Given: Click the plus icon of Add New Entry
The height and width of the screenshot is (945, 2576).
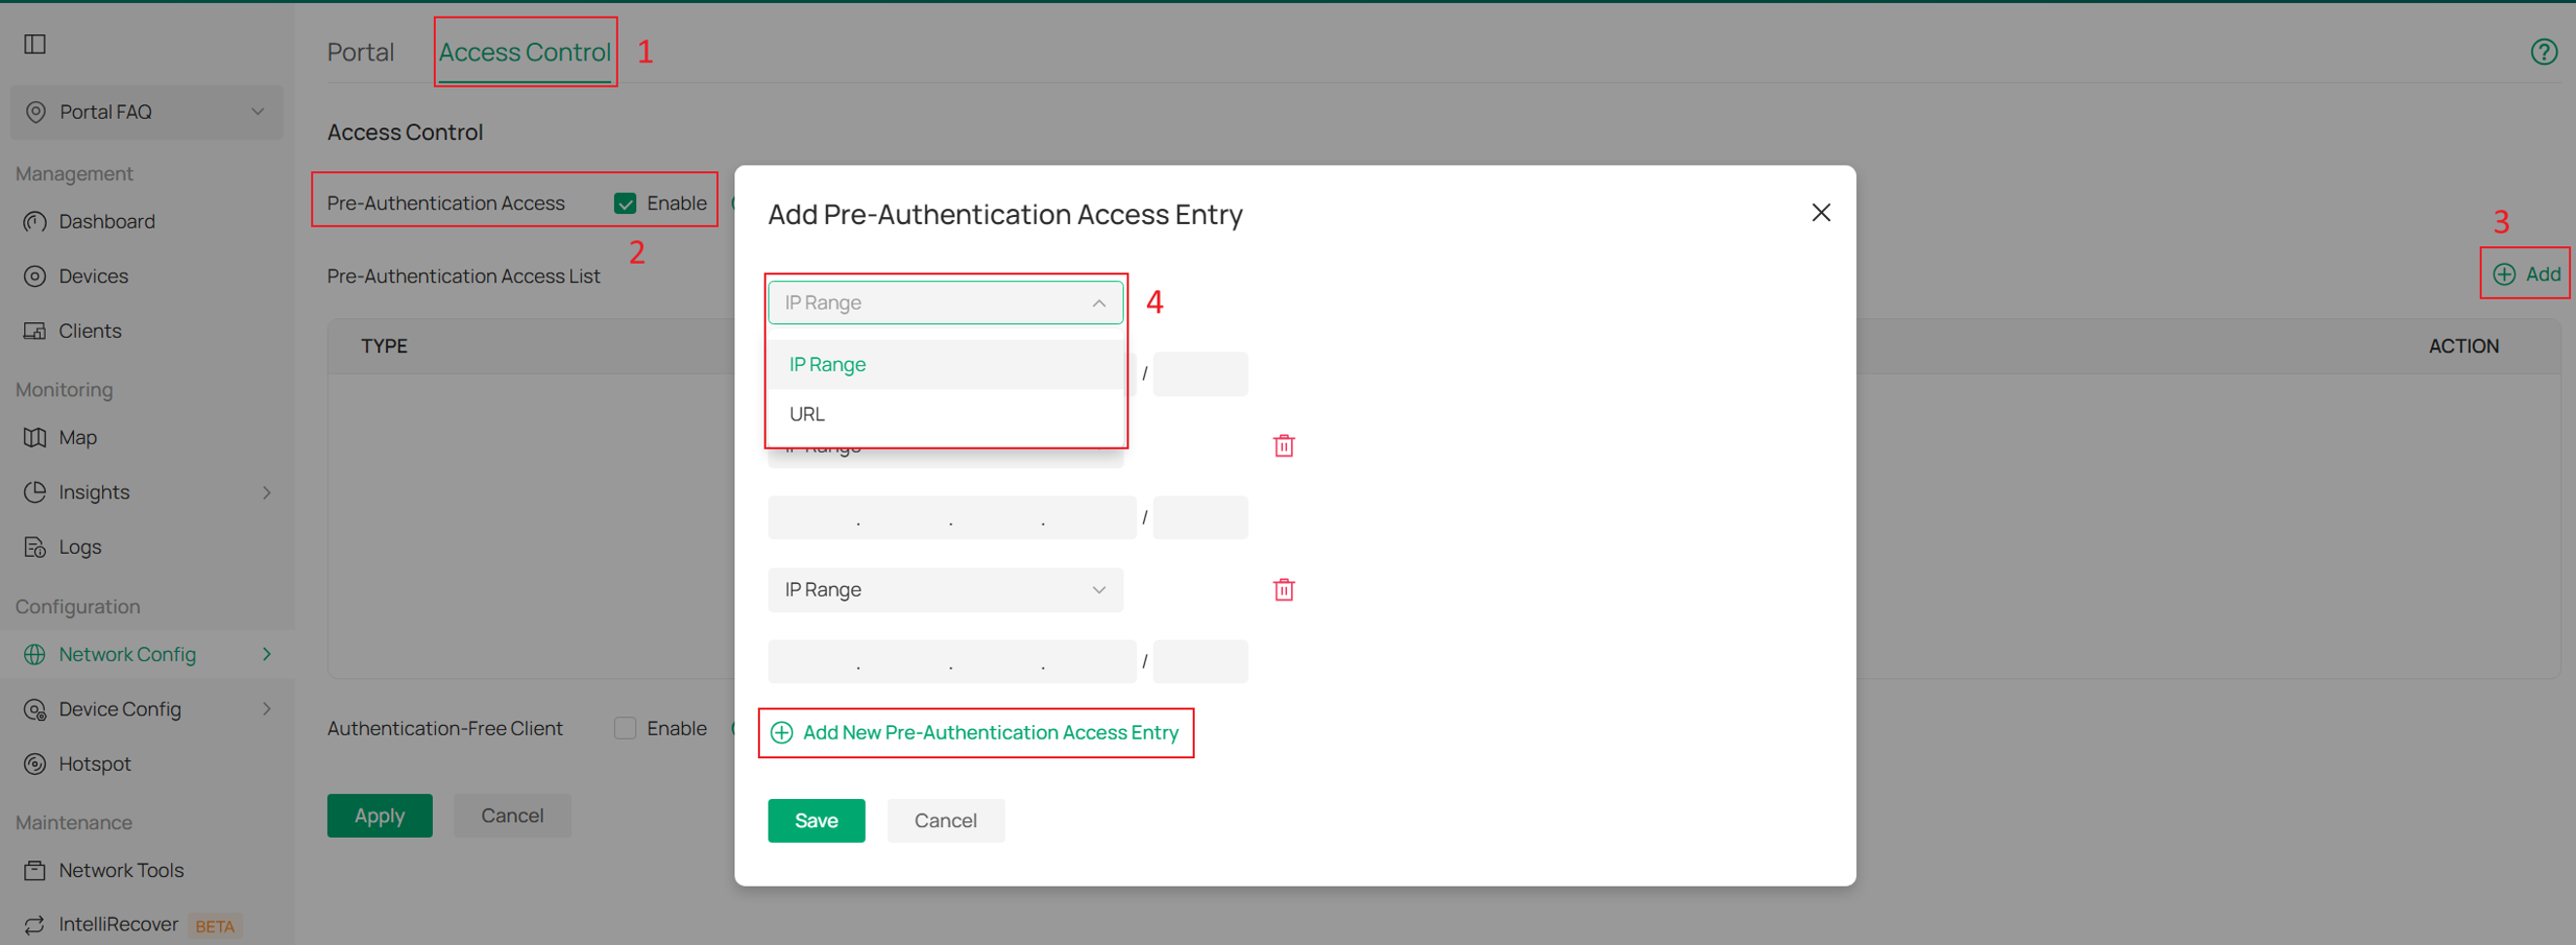Looking at the screenshot, I should click(x=782, y=733).
